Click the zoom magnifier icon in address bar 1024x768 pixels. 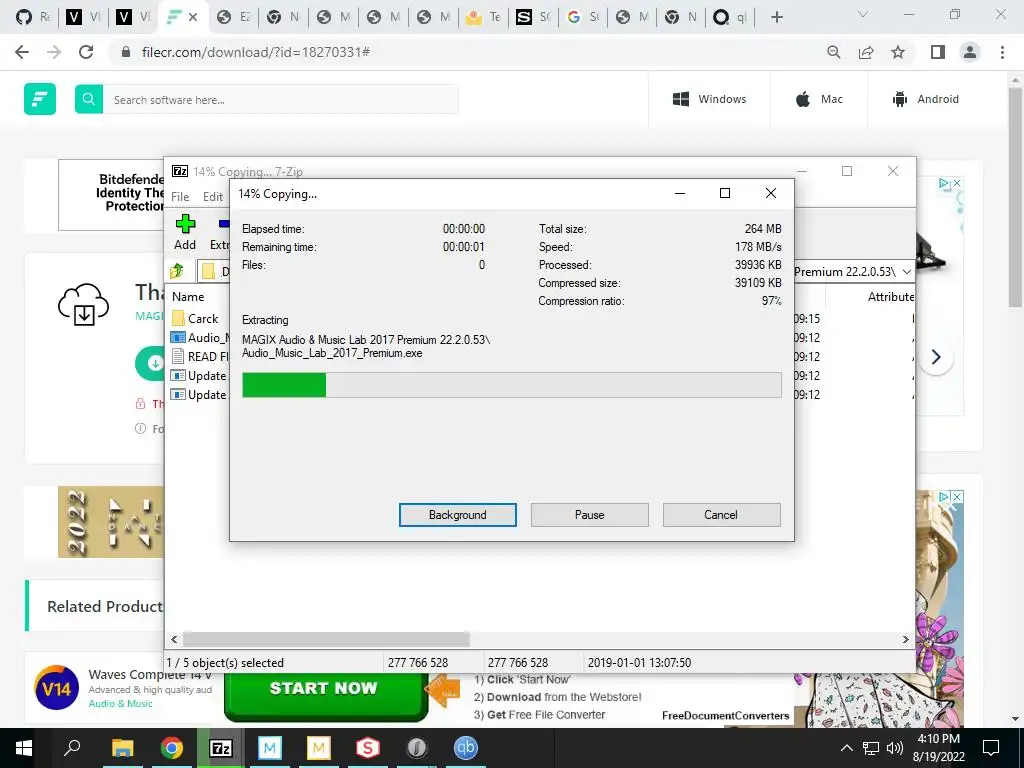(833, 52)
